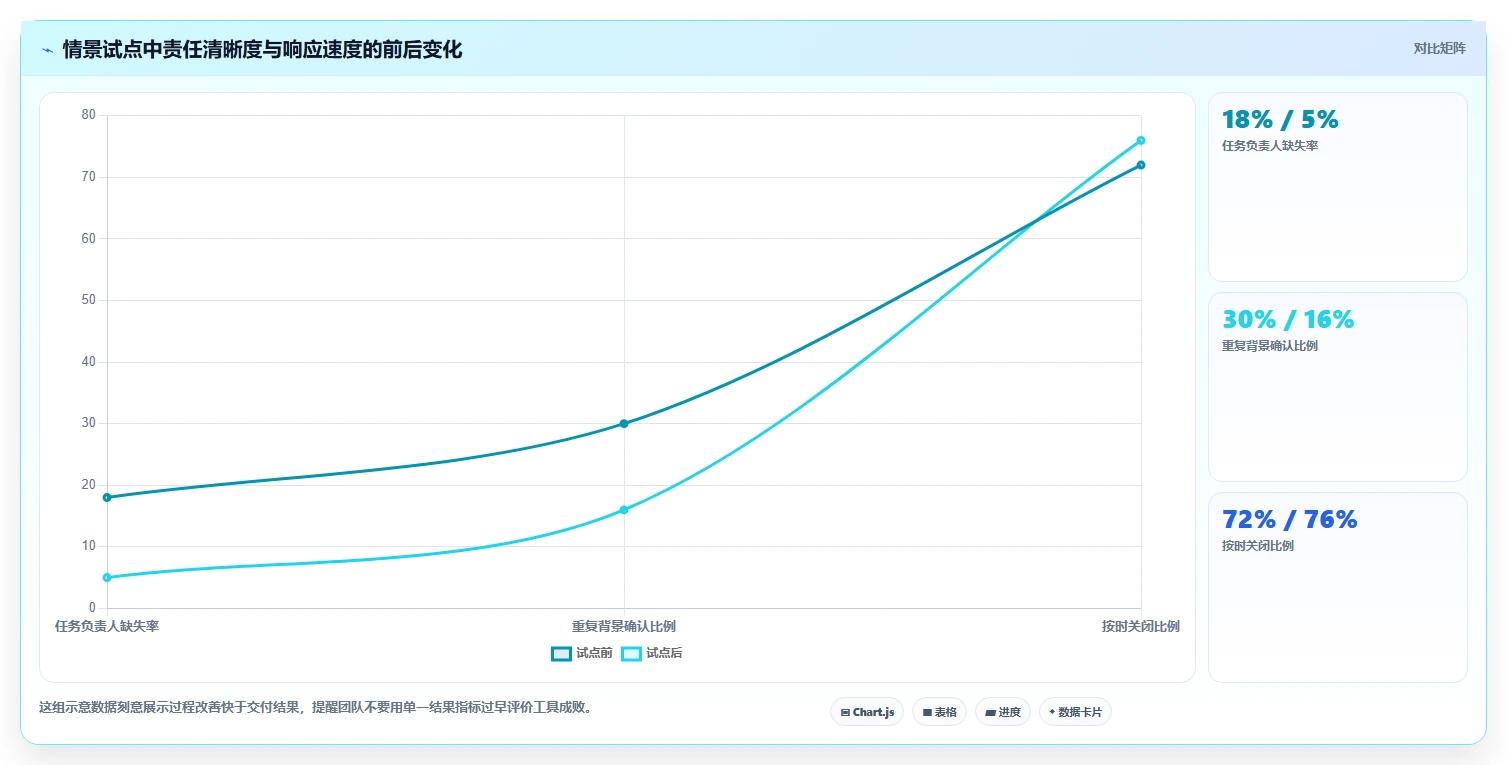1507x765 pixels.
Task: Select the Chart.js tag chip
Action: 867,712
